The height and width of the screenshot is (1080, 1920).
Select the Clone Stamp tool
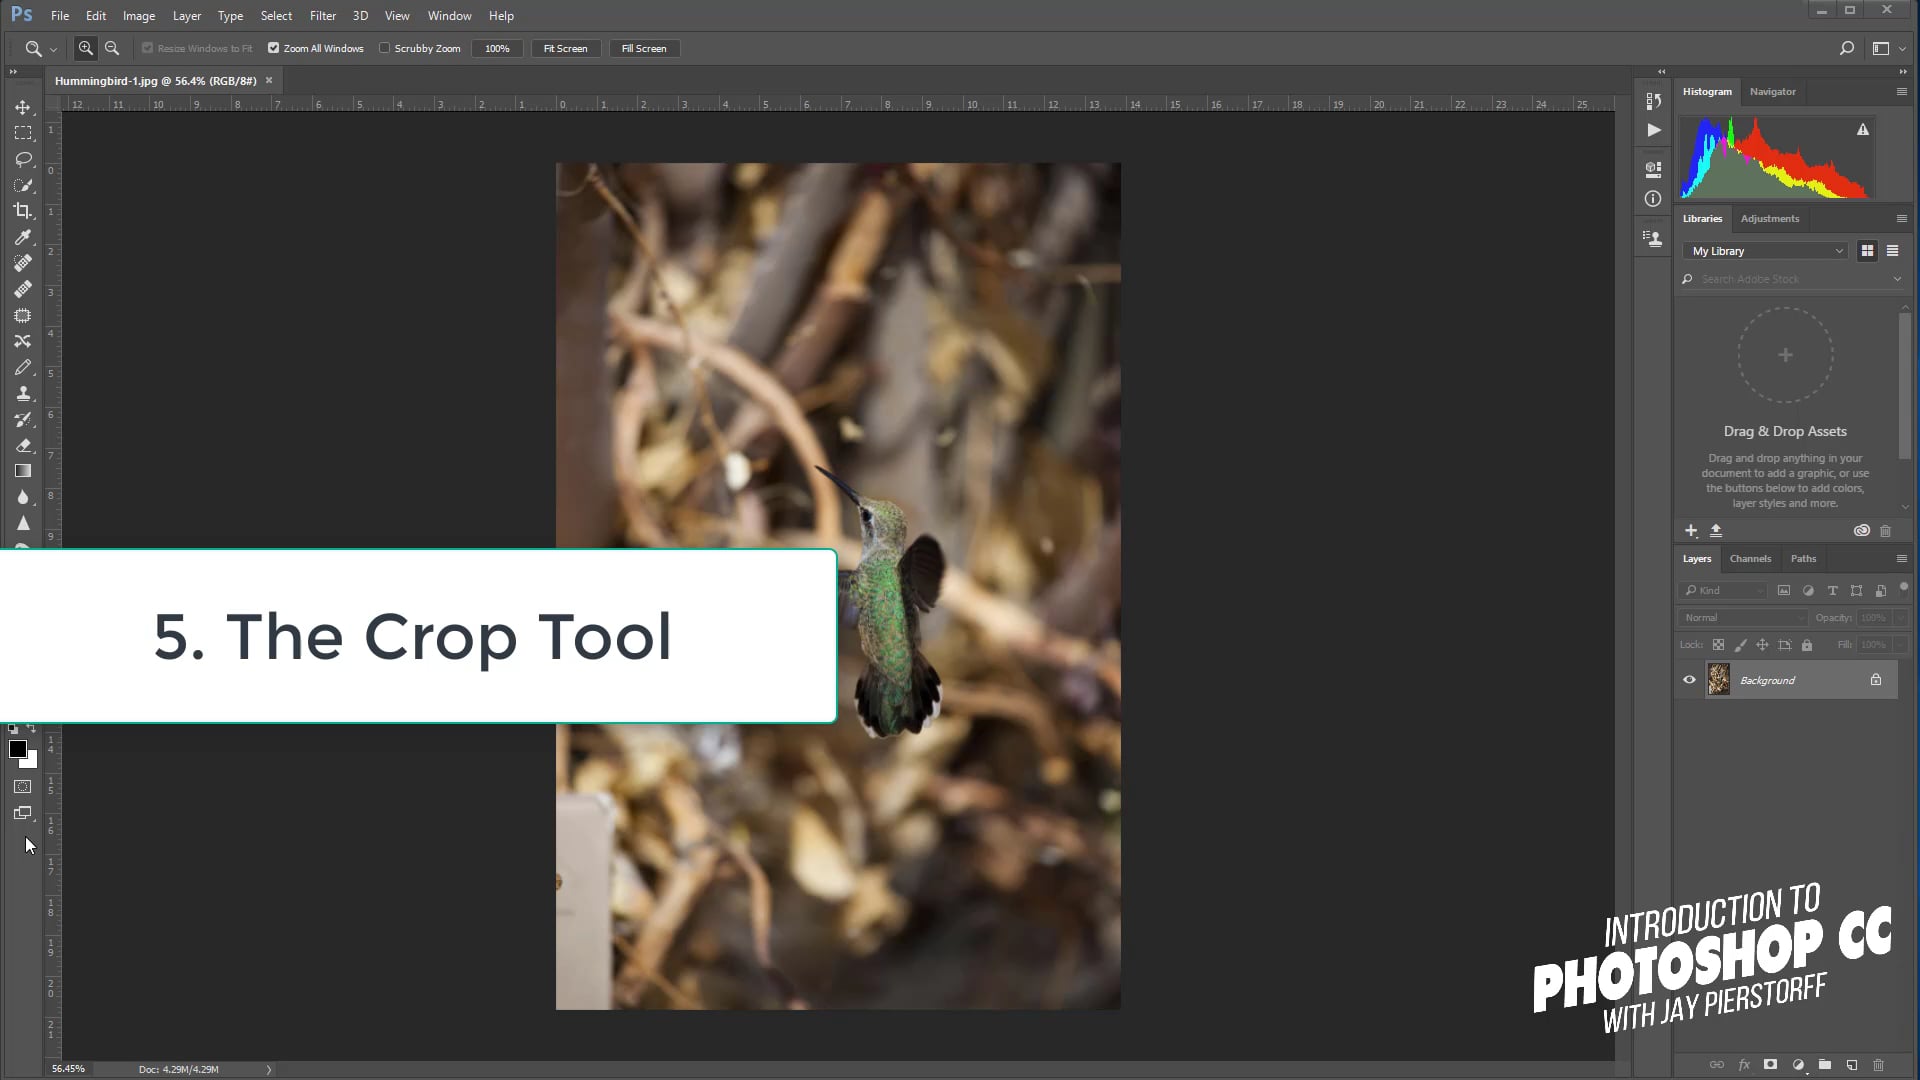24,393
